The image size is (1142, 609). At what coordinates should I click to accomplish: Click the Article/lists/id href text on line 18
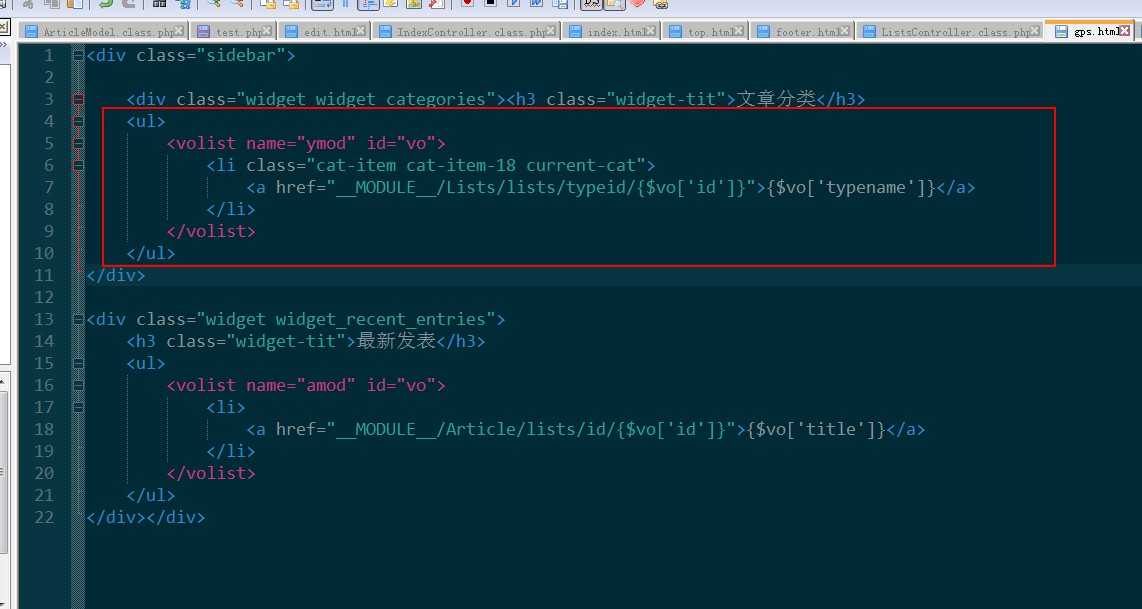point(531,429)
